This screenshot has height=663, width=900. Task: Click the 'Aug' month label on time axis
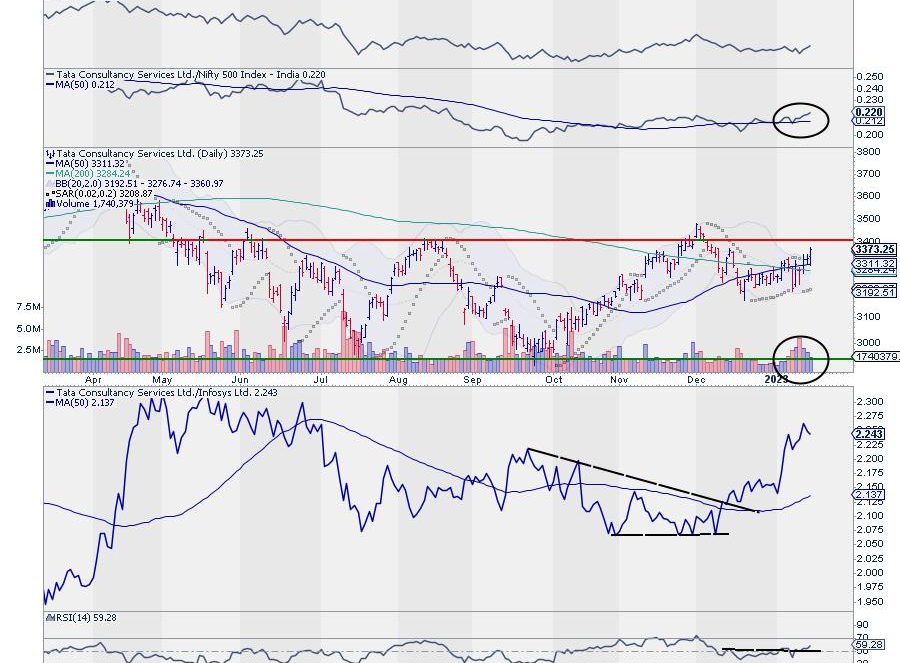(398, 379)
